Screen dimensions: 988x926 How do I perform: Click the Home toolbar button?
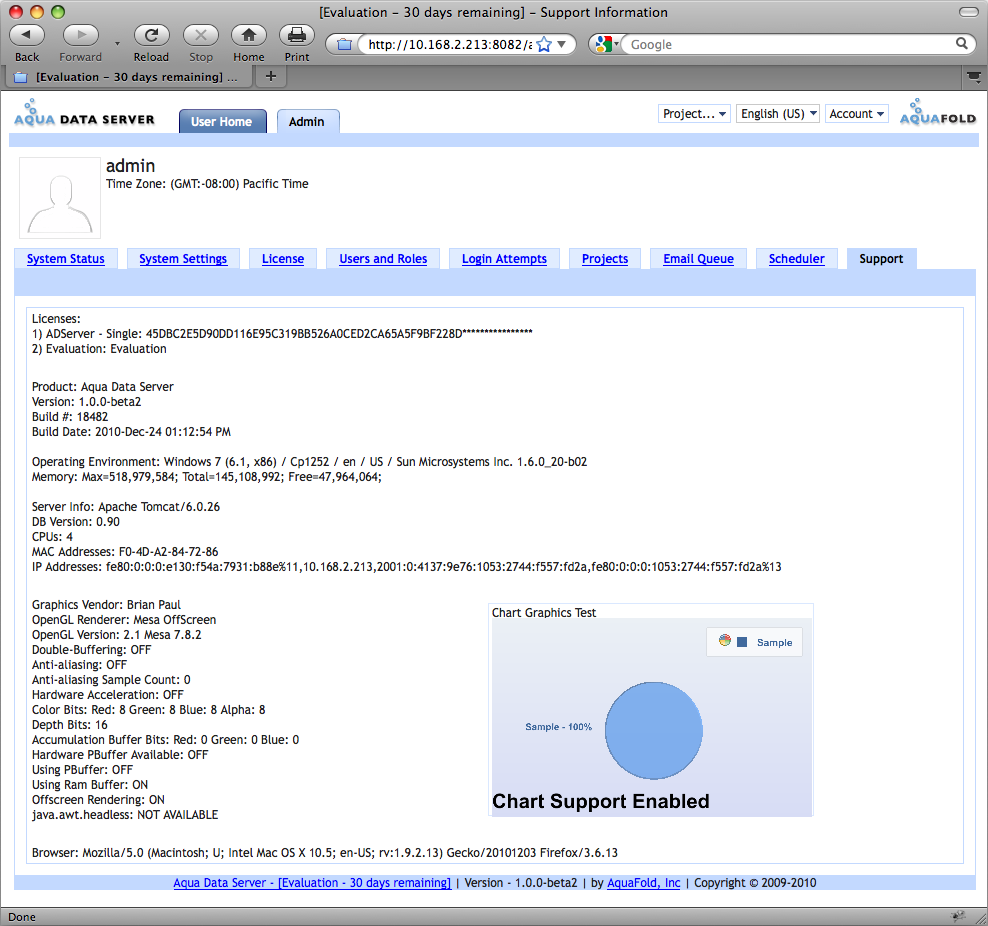(249, 35)
